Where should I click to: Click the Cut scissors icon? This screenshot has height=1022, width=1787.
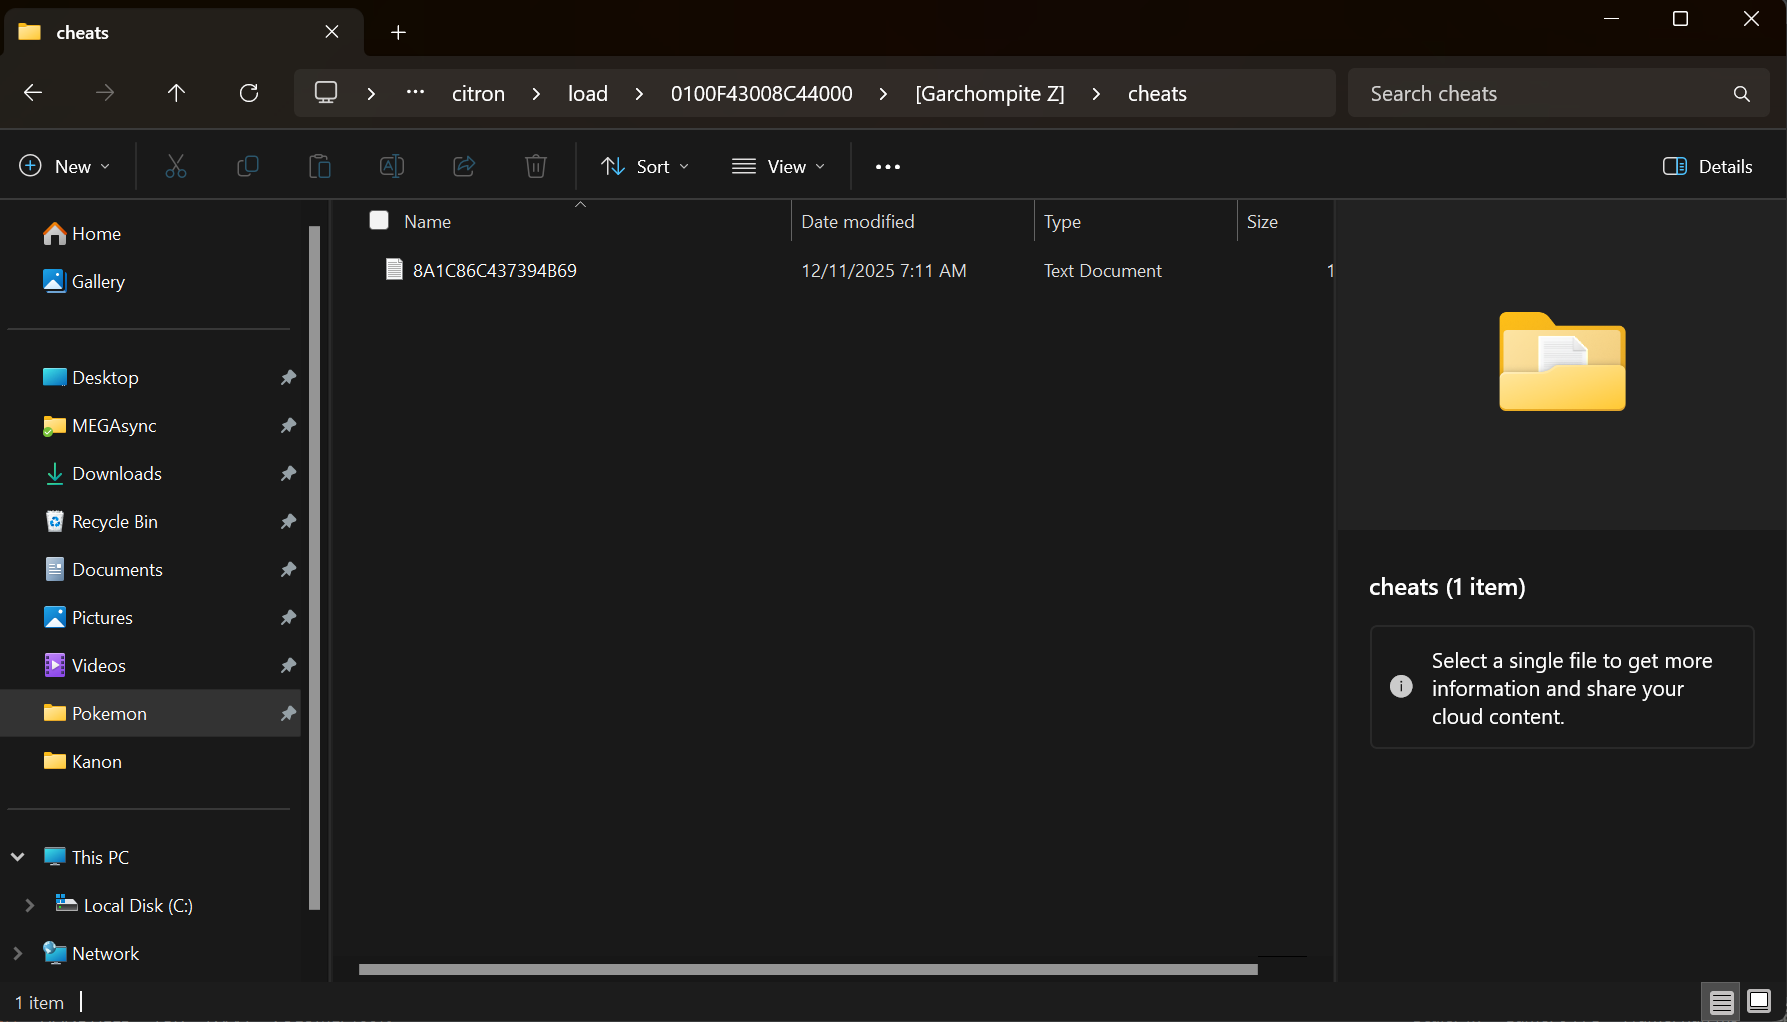(x=176, y=166)
